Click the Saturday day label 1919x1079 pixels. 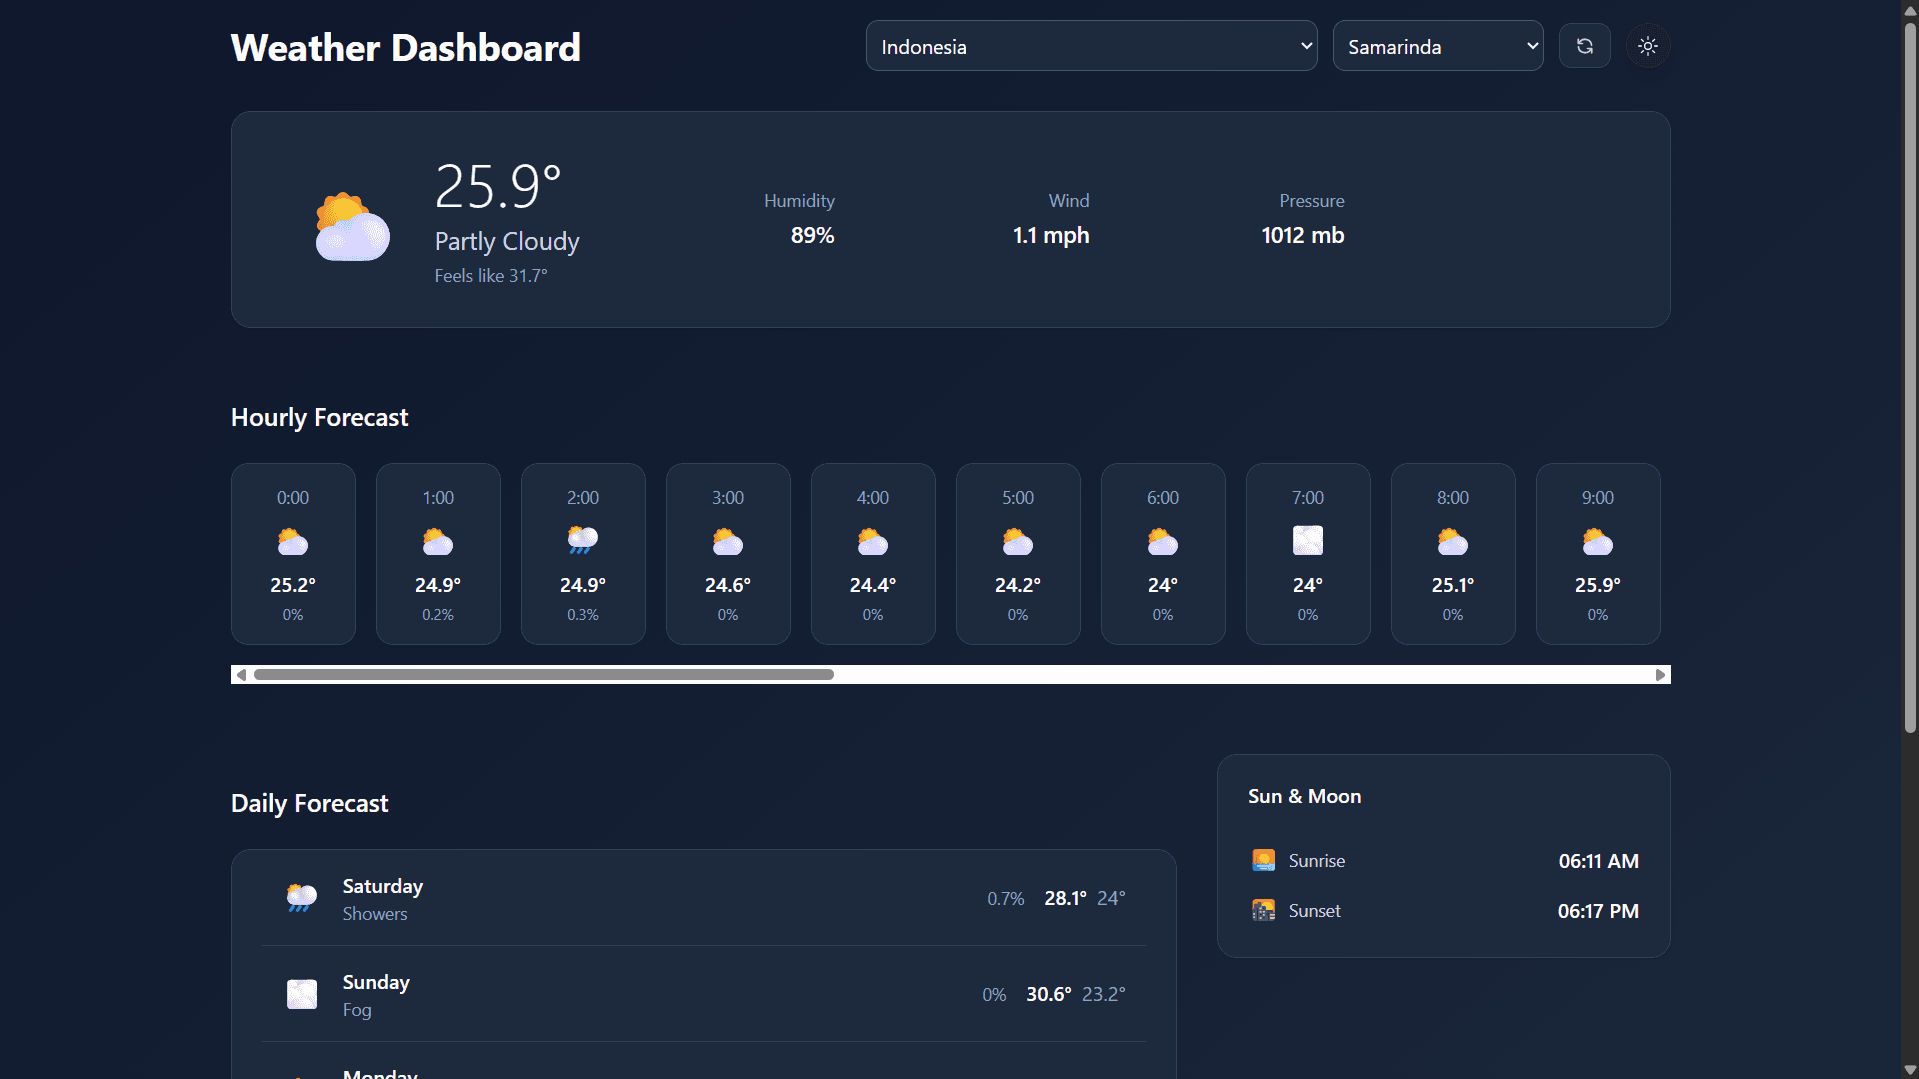pos(383,886)
